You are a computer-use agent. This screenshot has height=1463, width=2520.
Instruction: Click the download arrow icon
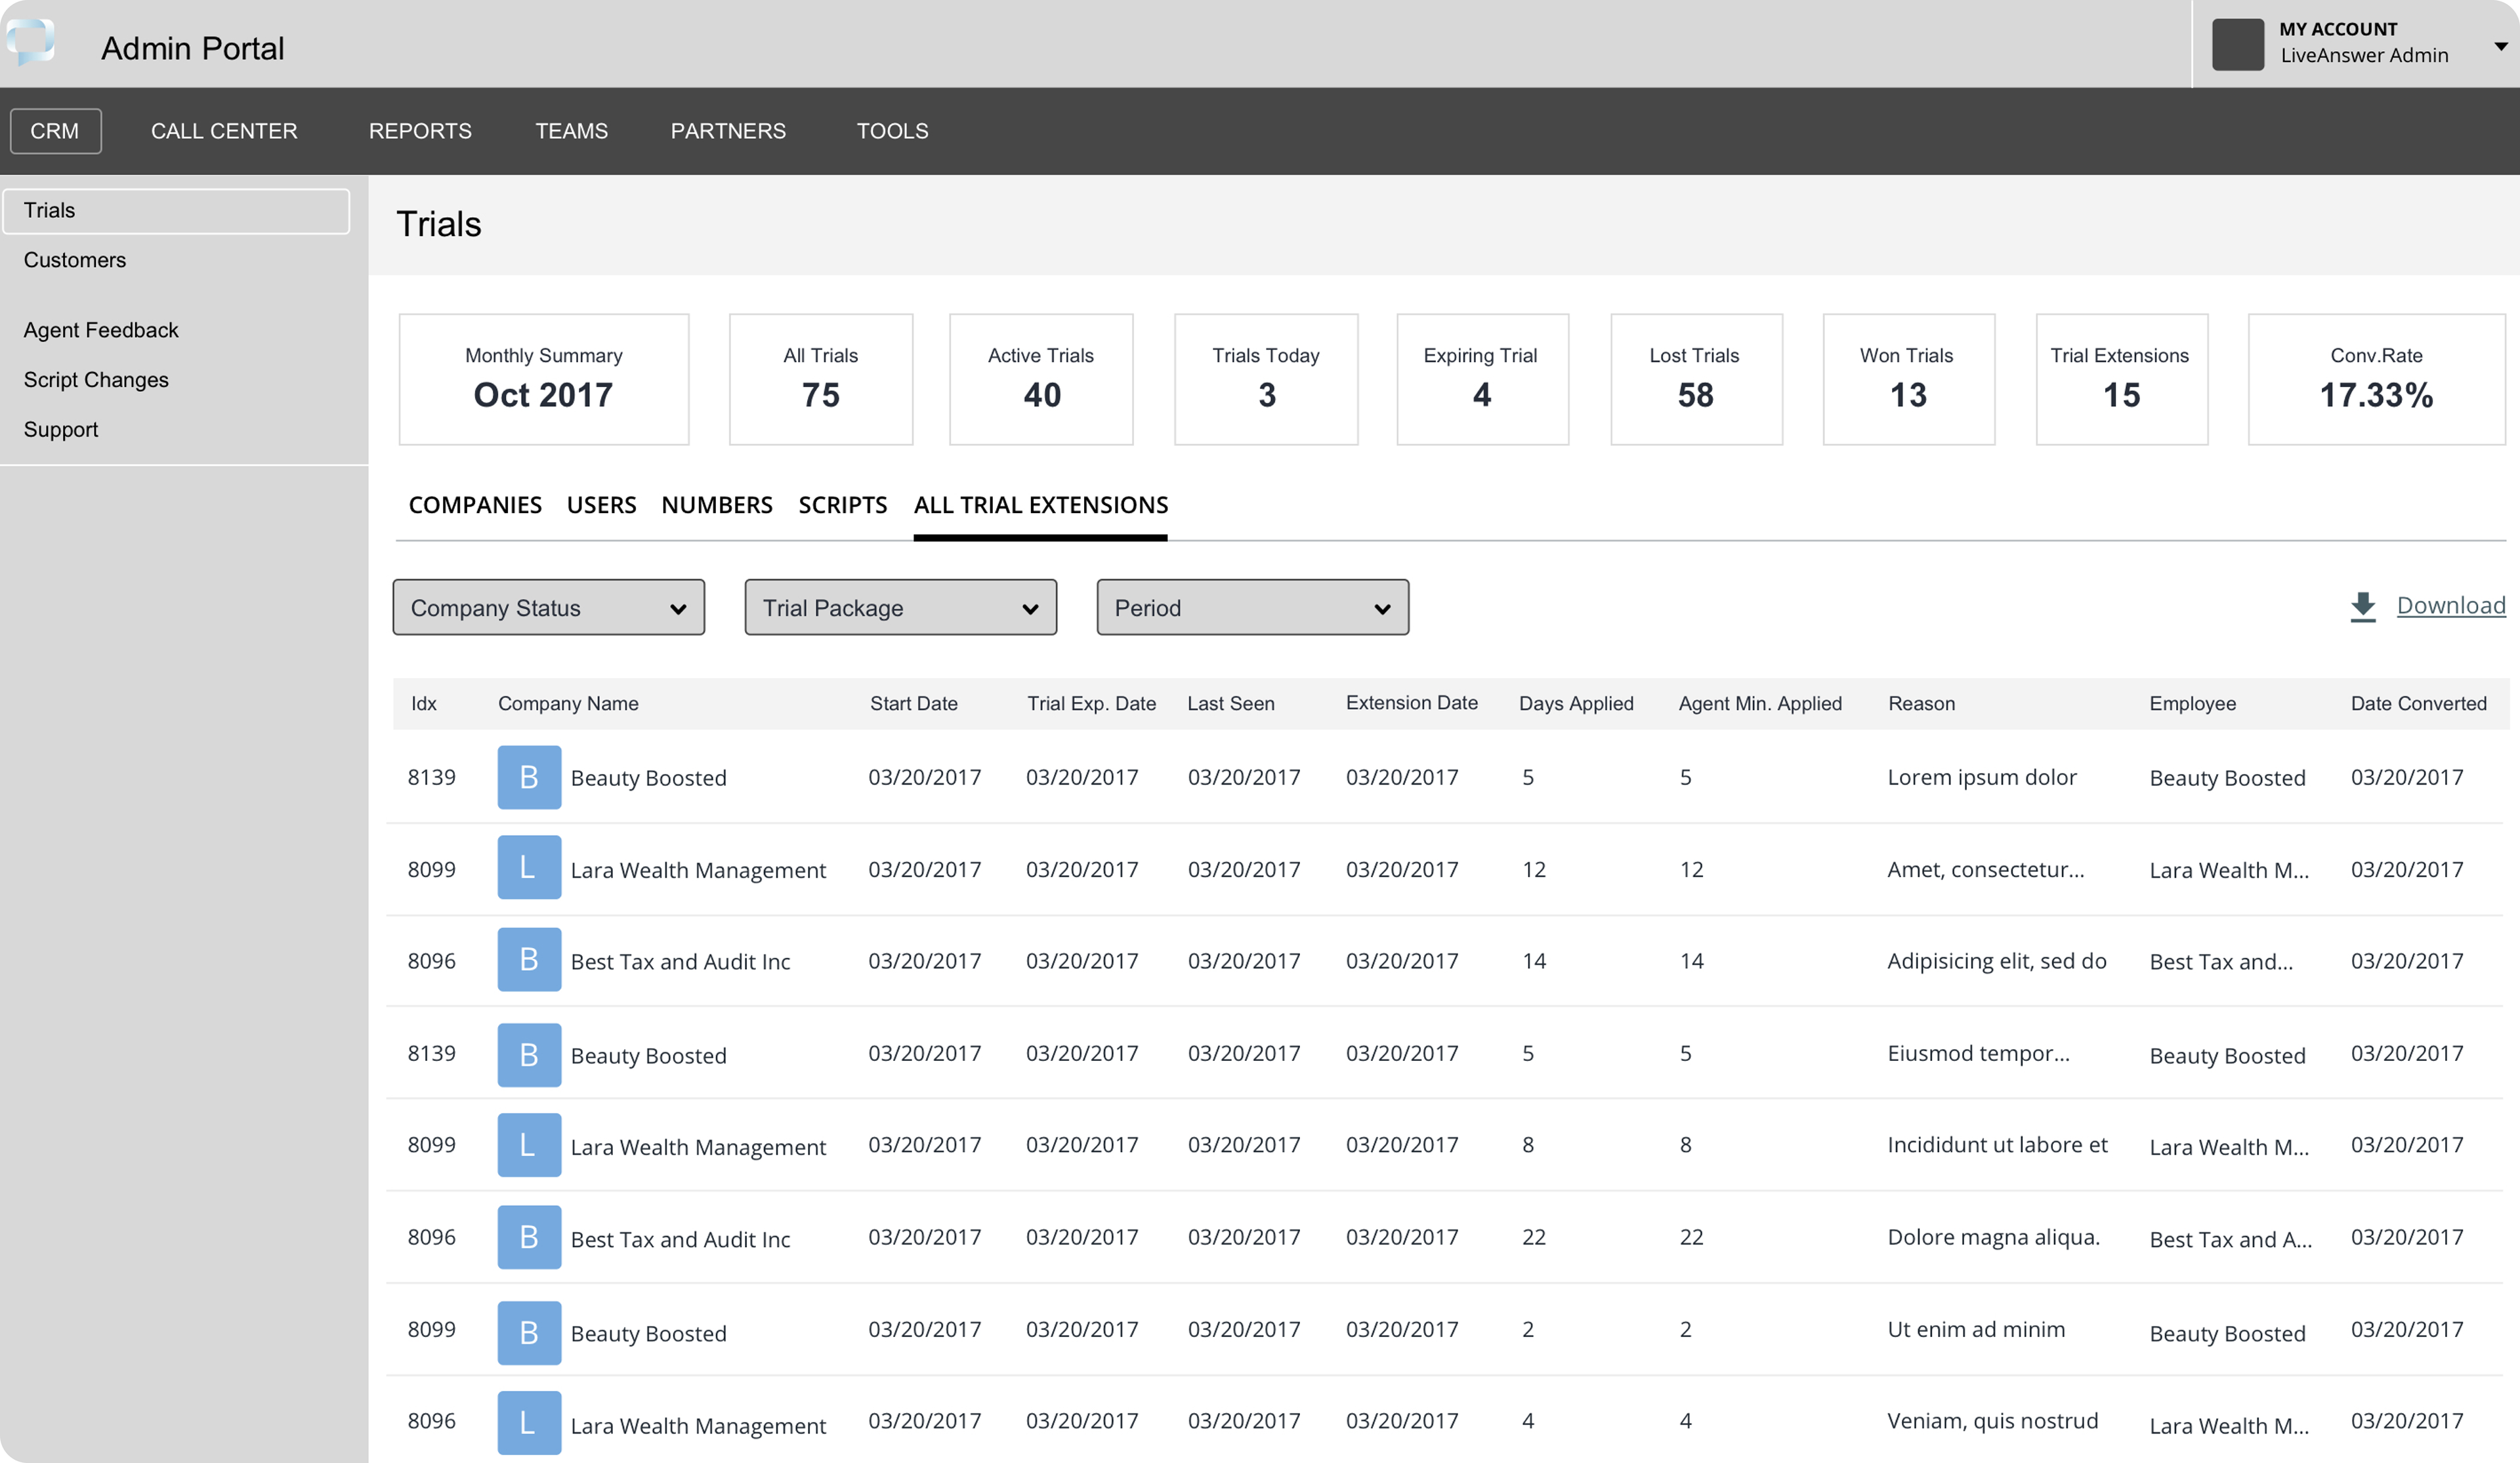click(2362, 607)
